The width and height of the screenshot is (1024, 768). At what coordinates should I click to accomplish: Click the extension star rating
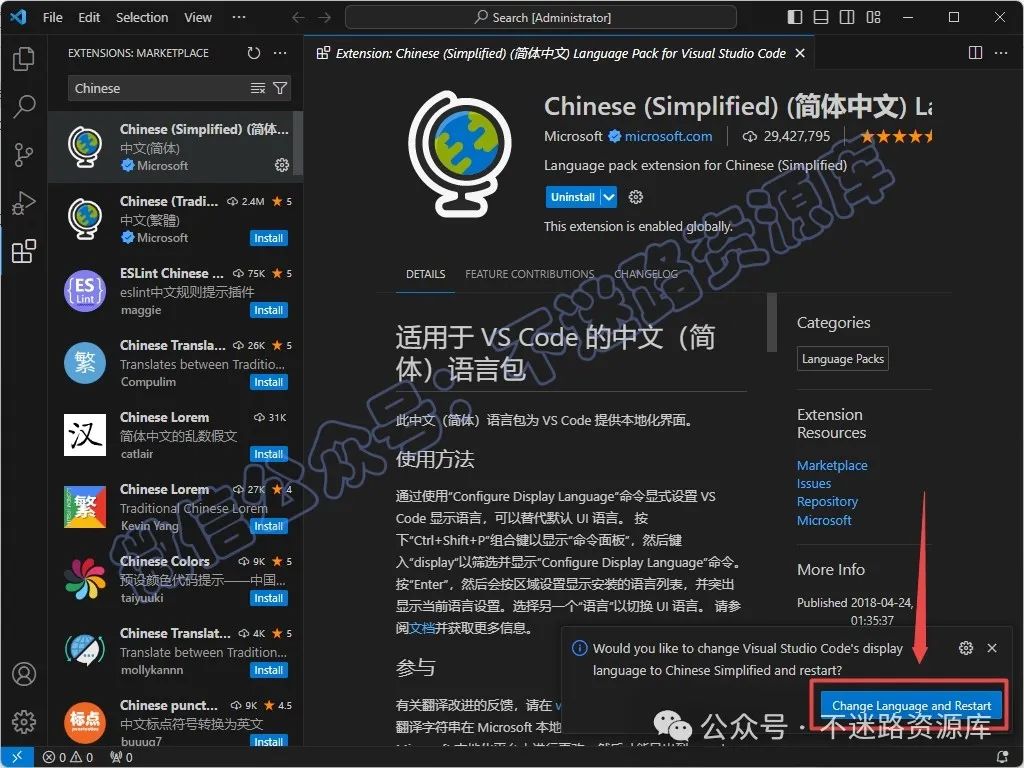(896, 136)
